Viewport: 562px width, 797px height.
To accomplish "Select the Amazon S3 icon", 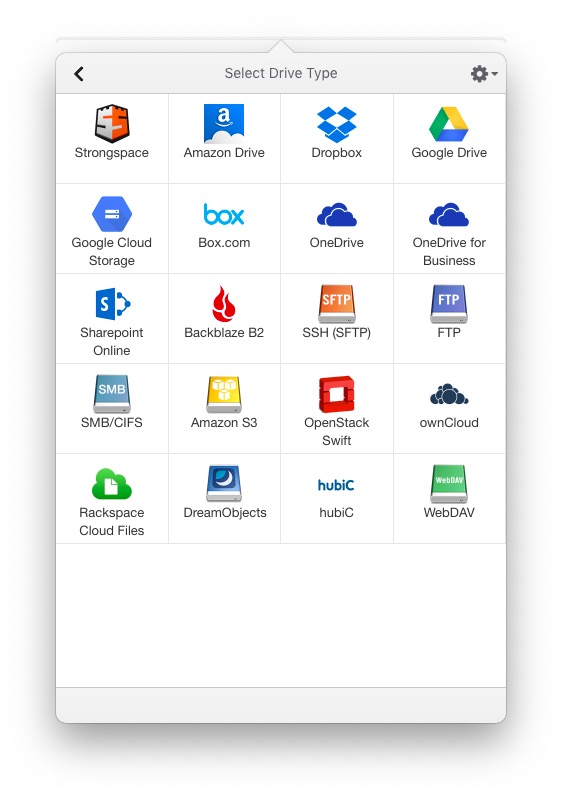I will point(224,394).
